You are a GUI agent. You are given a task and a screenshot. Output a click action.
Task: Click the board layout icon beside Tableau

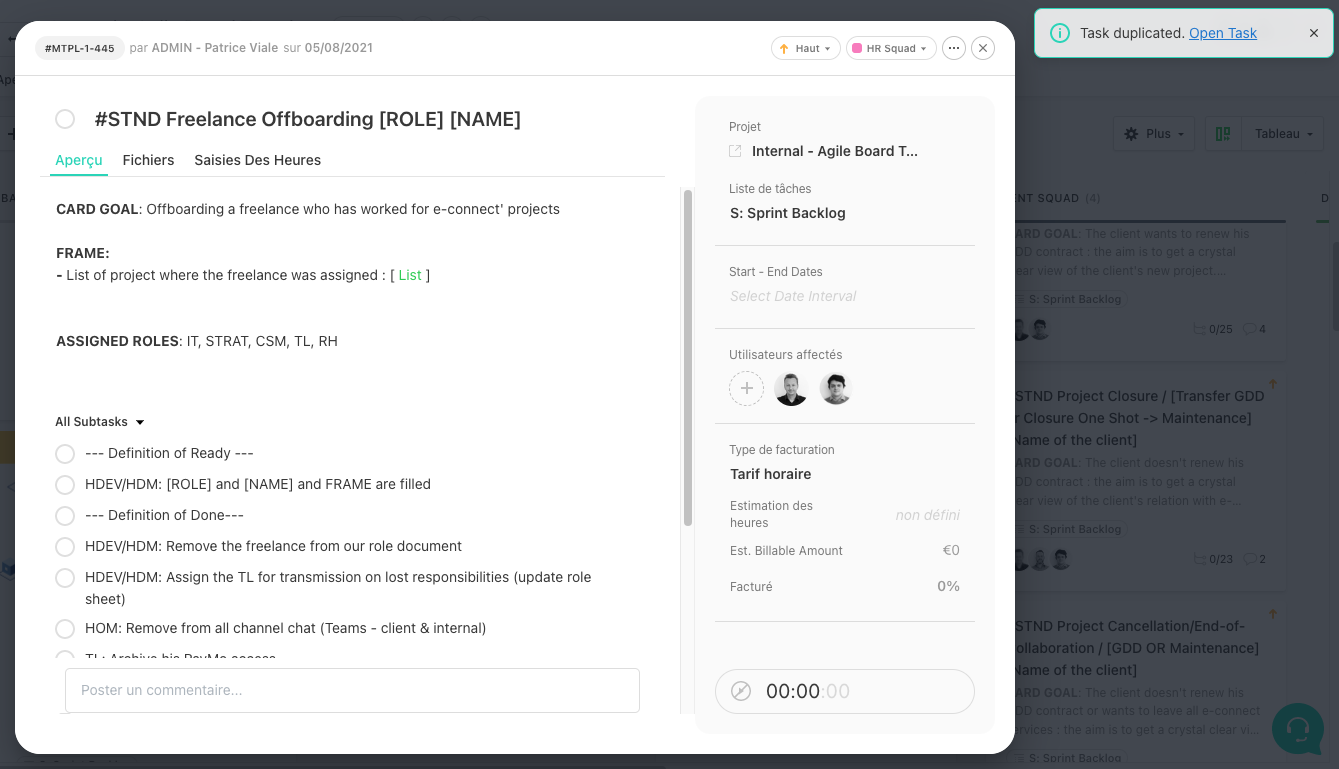point(1222,134)
